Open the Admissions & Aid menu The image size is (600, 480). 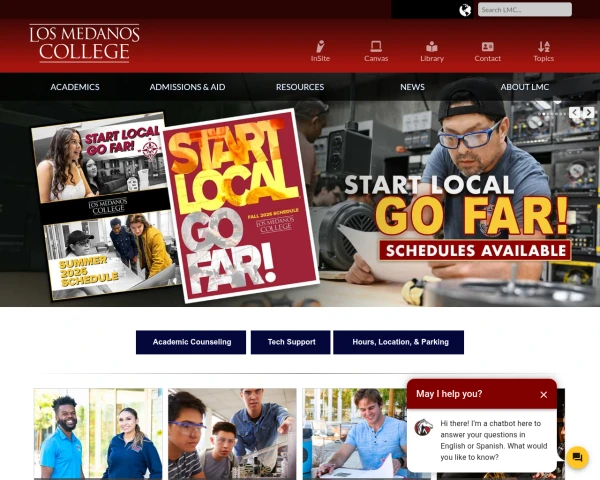188,87
